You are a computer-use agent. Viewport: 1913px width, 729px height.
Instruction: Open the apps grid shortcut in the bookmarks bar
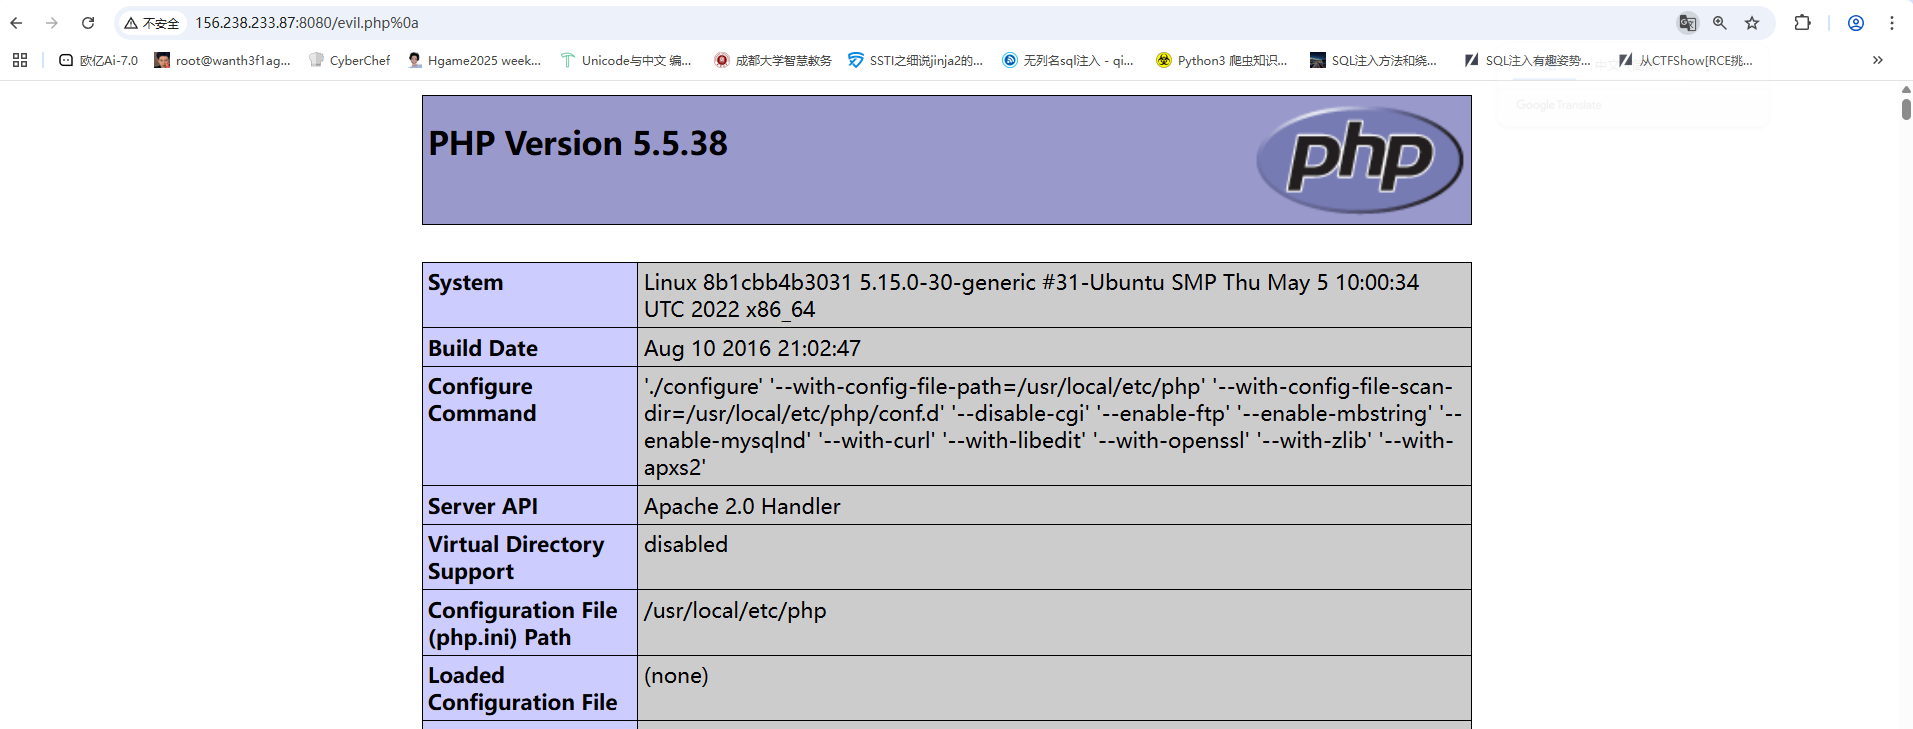20,60
